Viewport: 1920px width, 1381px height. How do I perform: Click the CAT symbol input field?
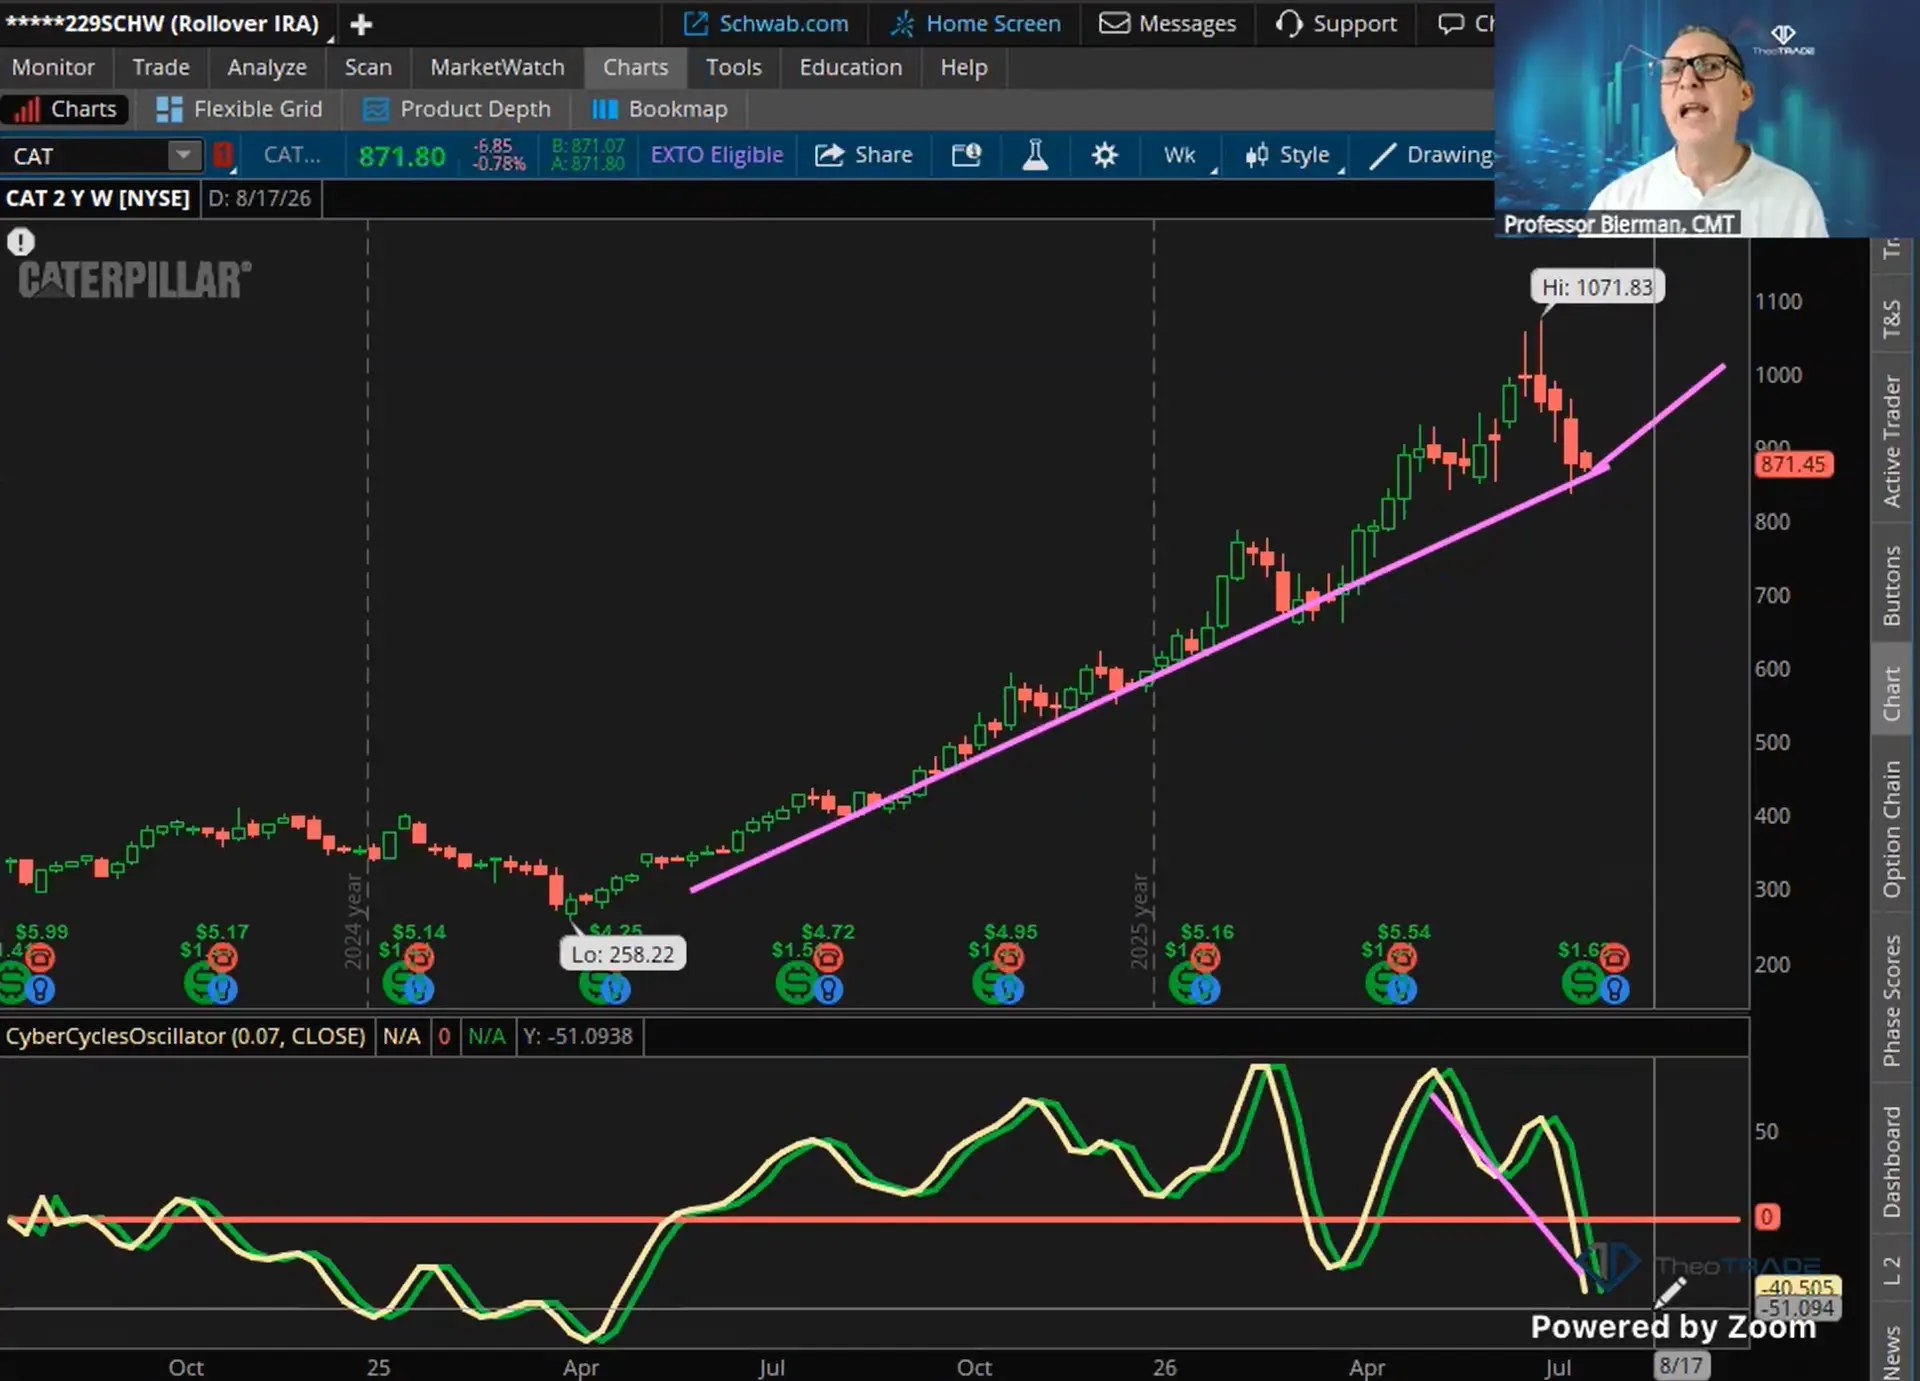click(x=86, y=156)
